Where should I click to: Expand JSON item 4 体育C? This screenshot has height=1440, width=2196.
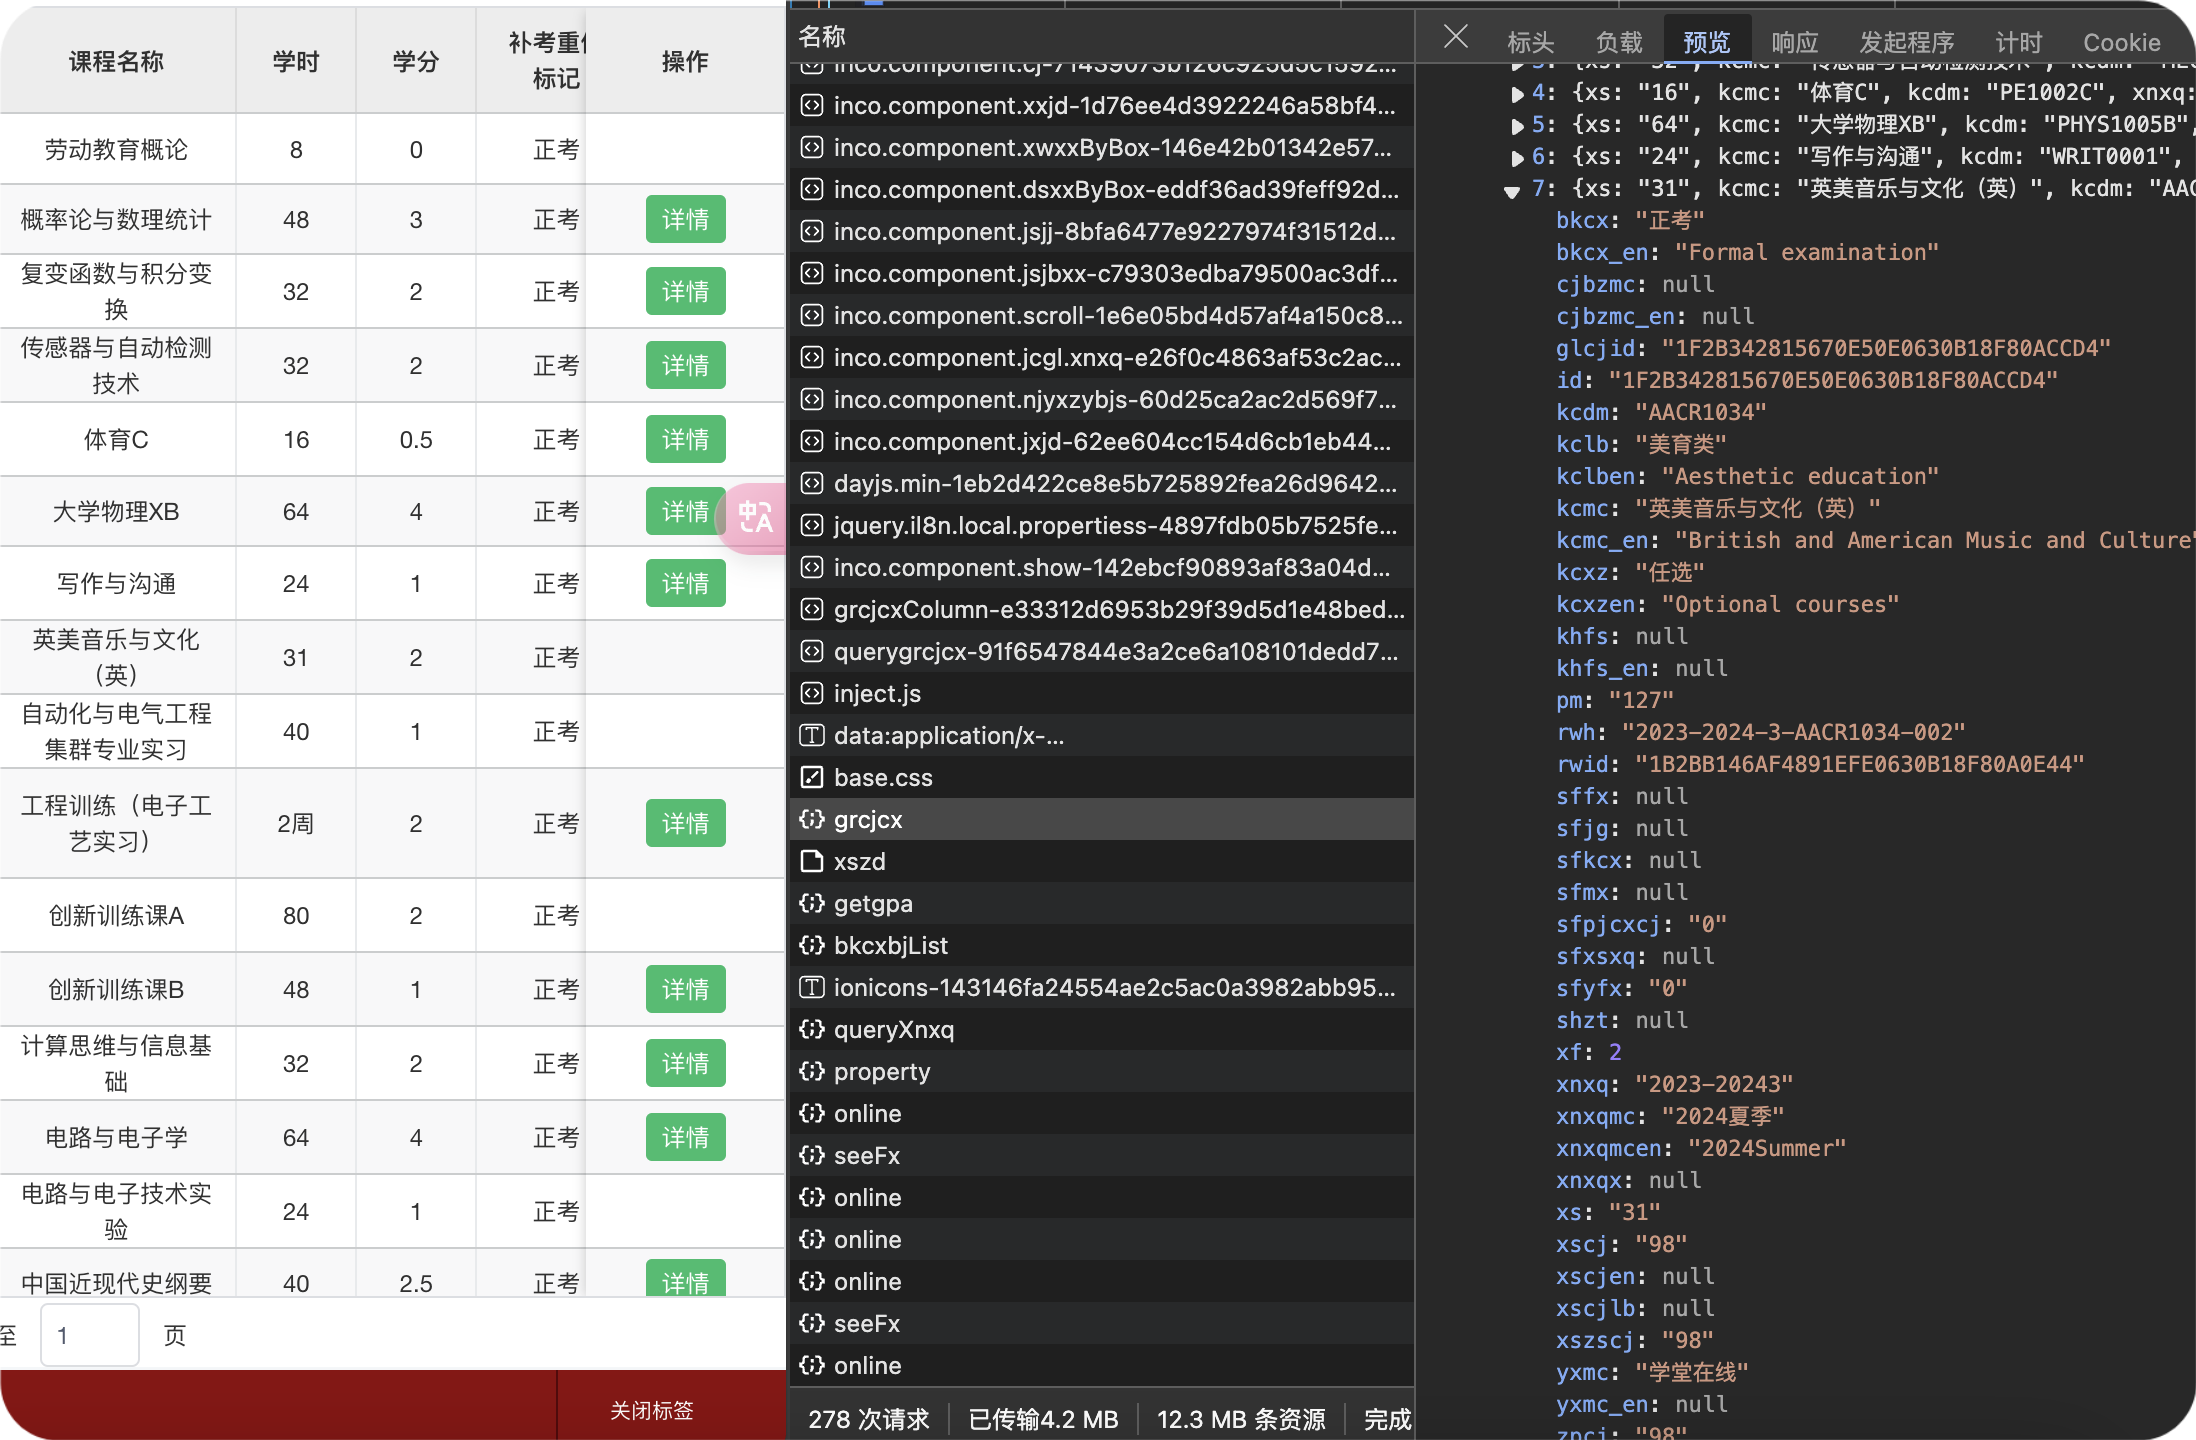pos(1517,94)
